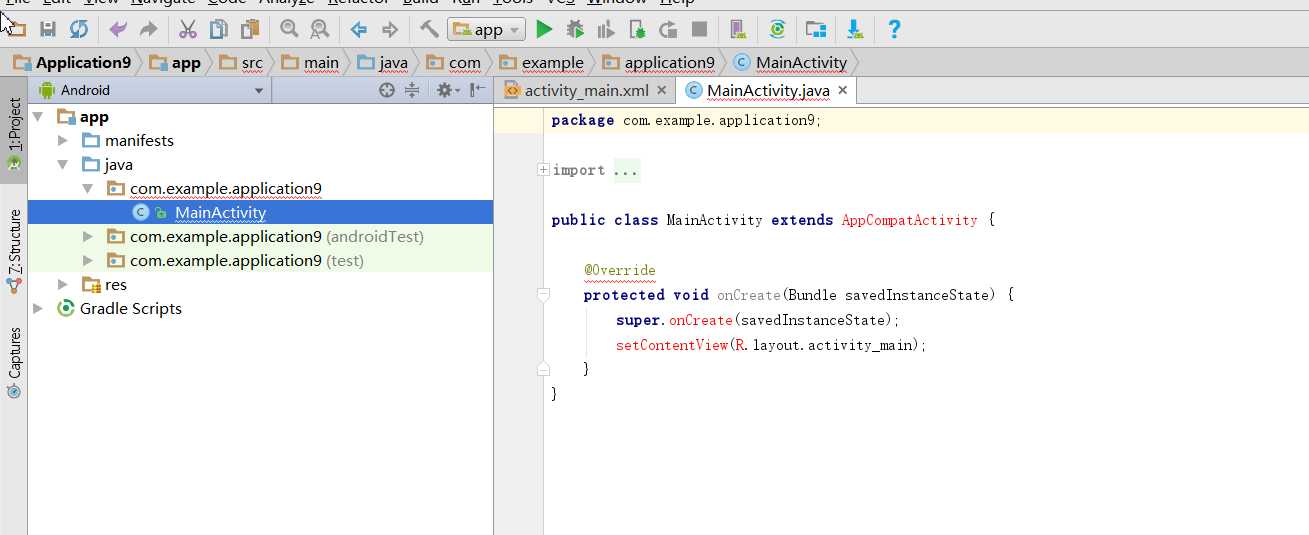Open Replace with the second magnifier icon

[x=319, y=29]
